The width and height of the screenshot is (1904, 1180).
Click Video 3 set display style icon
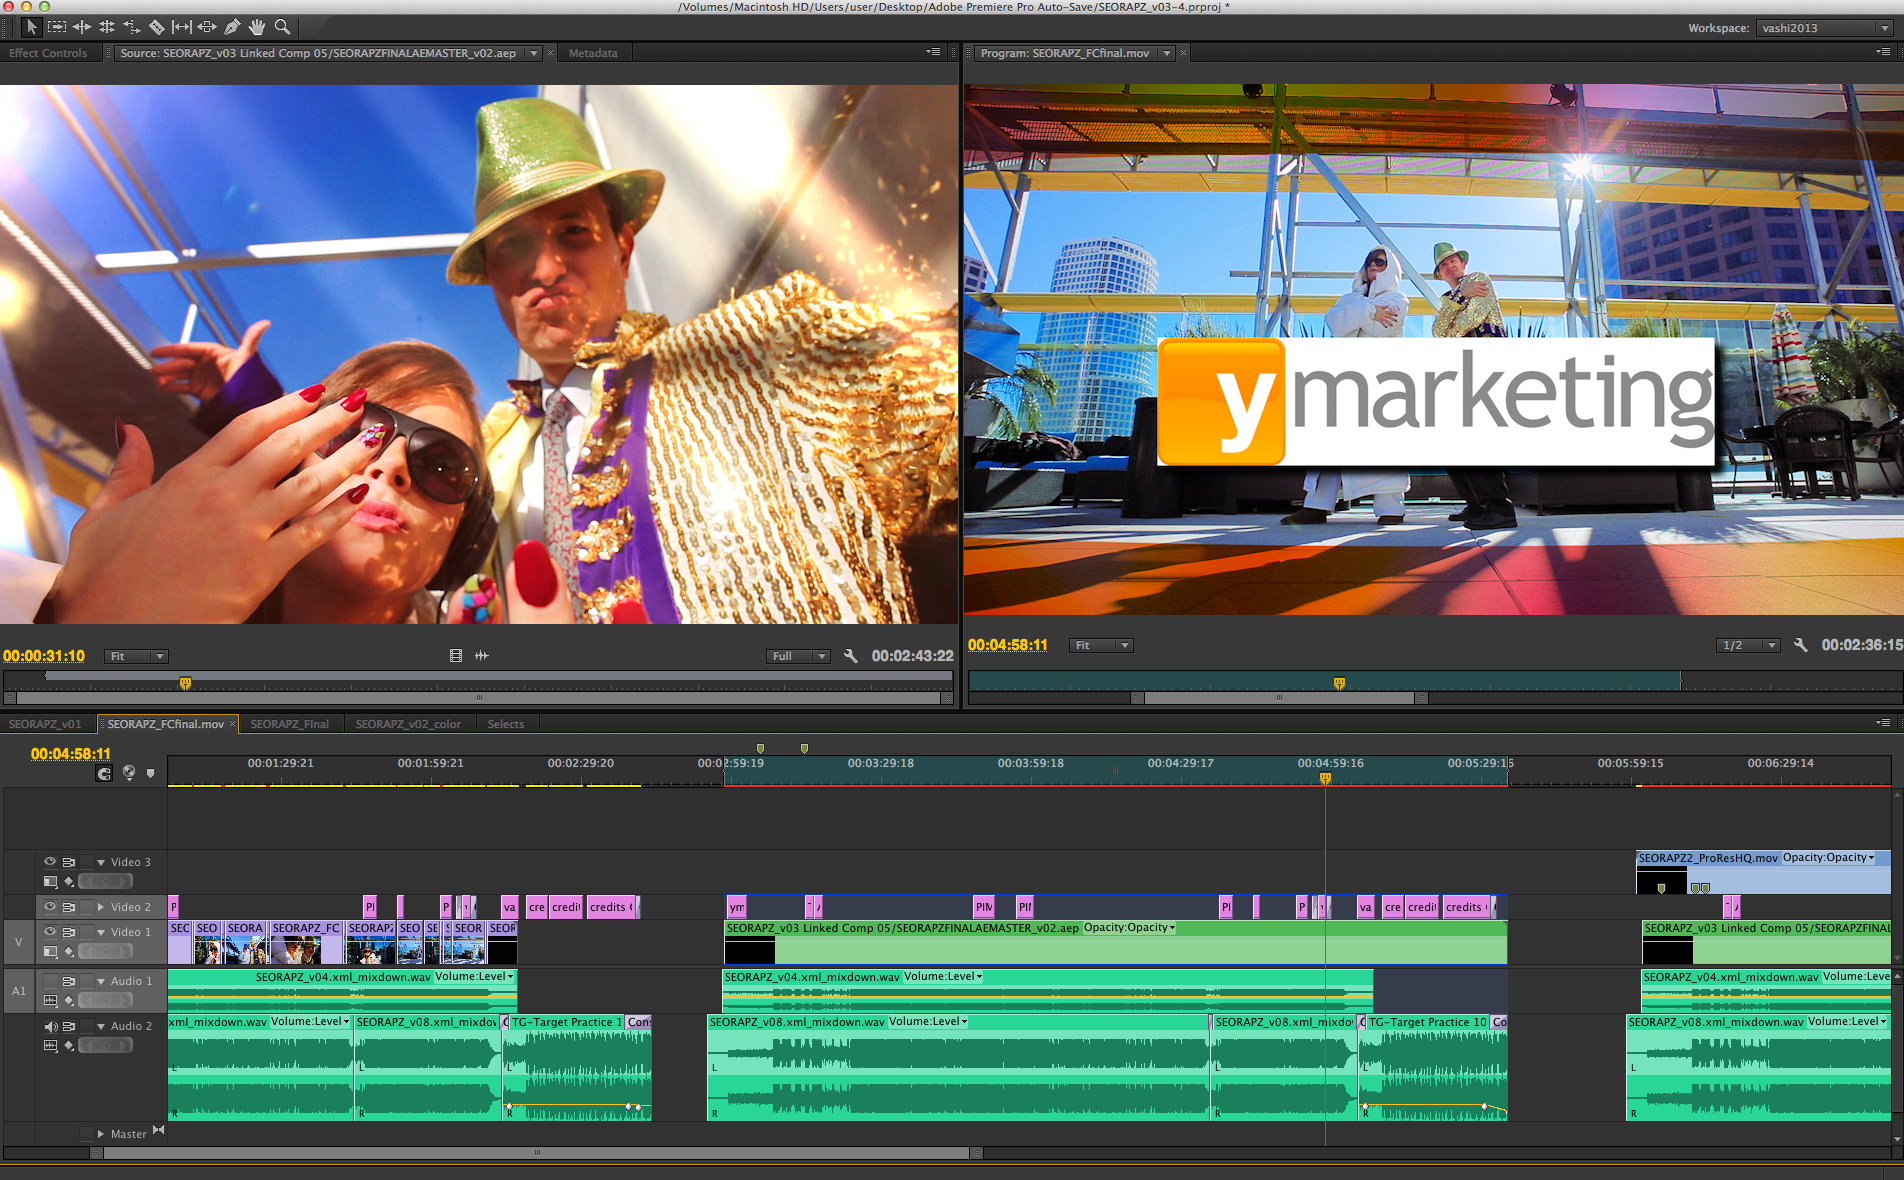click(x=51, y=881)
